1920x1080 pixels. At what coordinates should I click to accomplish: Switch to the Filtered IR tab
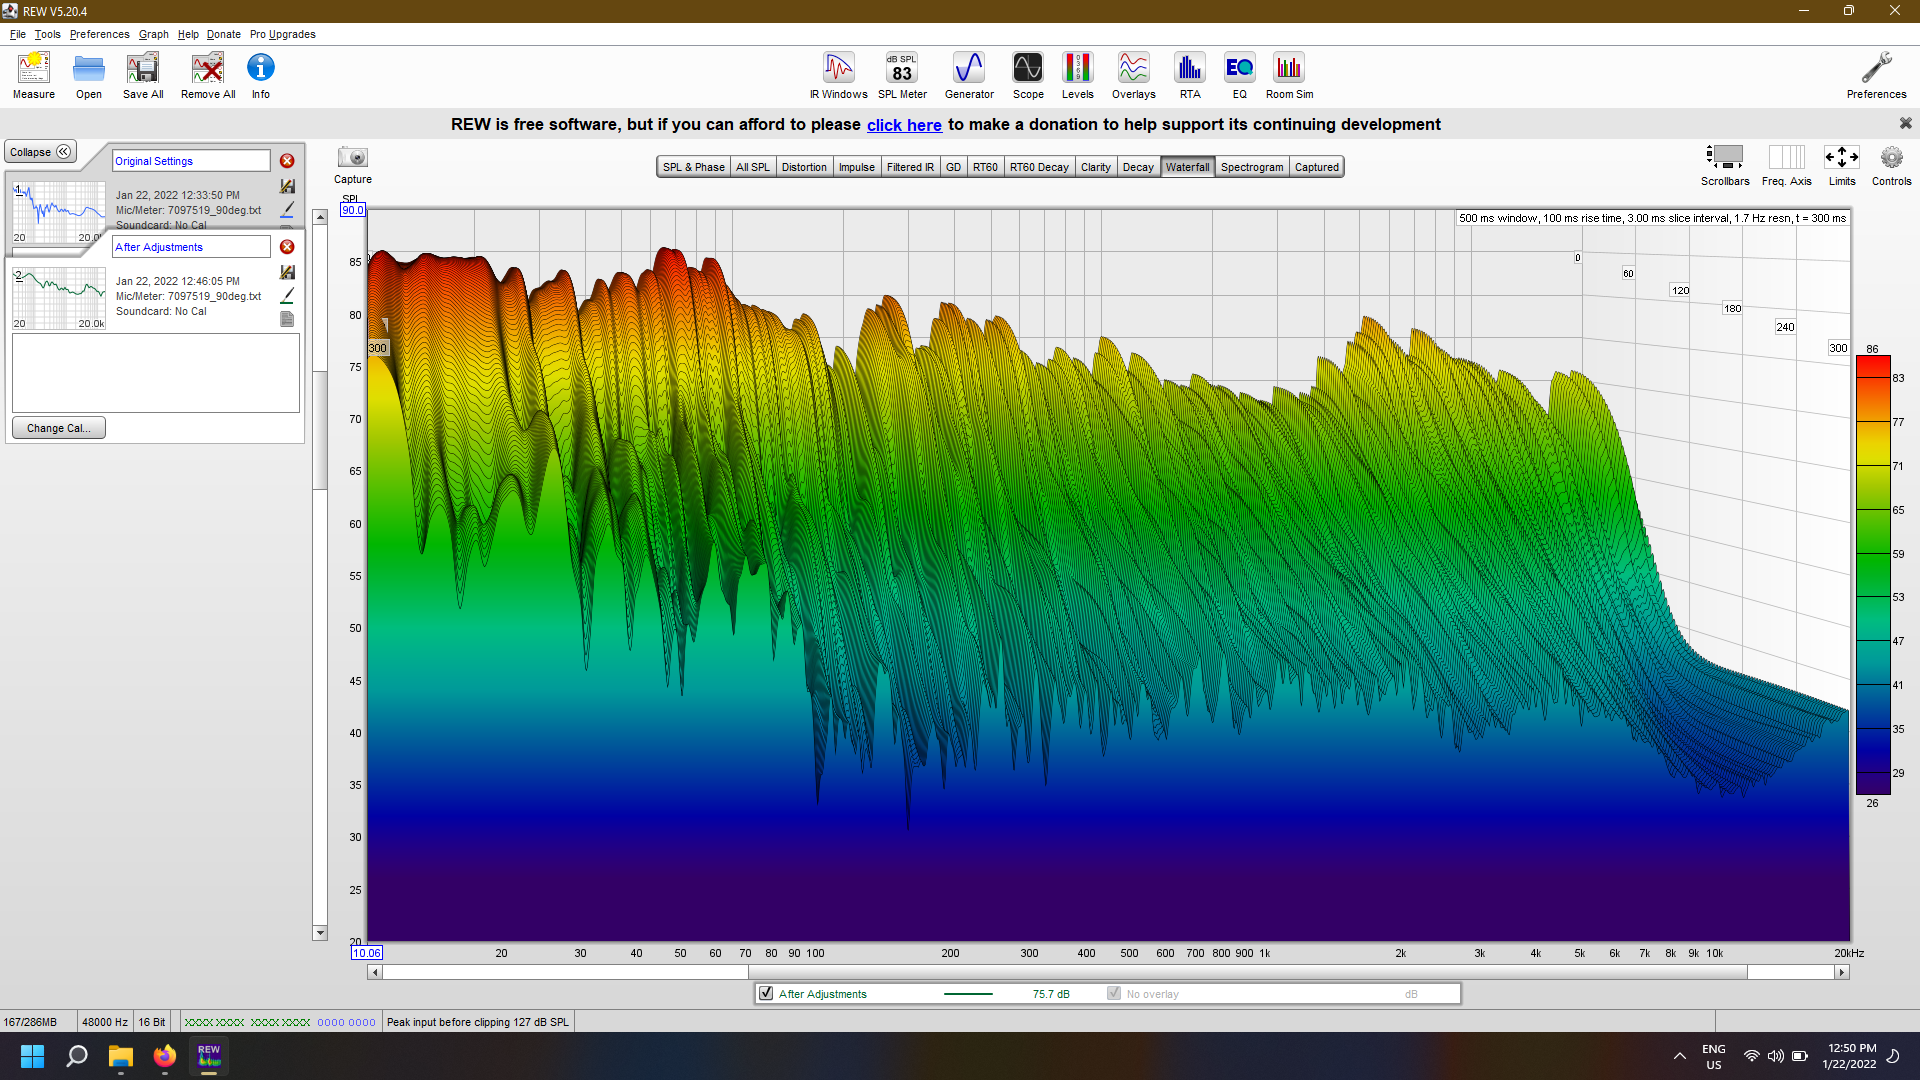(910, 167)
